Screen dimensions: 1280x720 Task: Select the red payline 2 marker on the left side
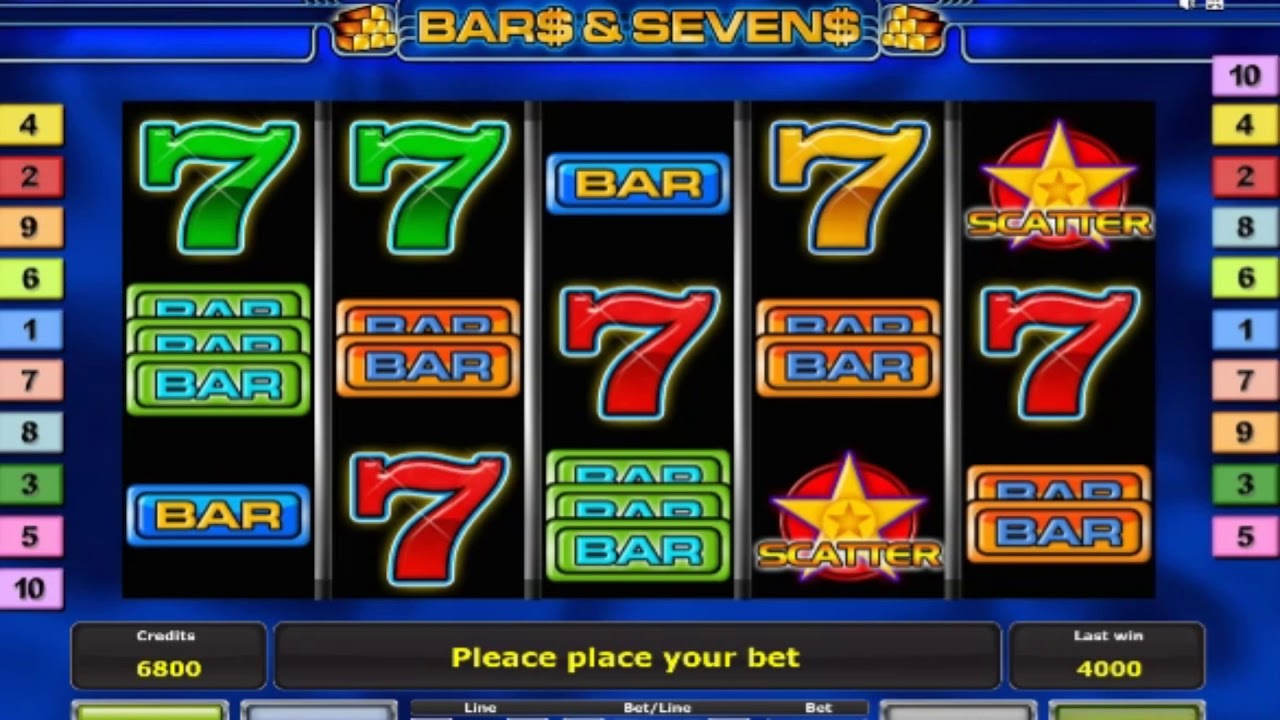click(31, 177)
